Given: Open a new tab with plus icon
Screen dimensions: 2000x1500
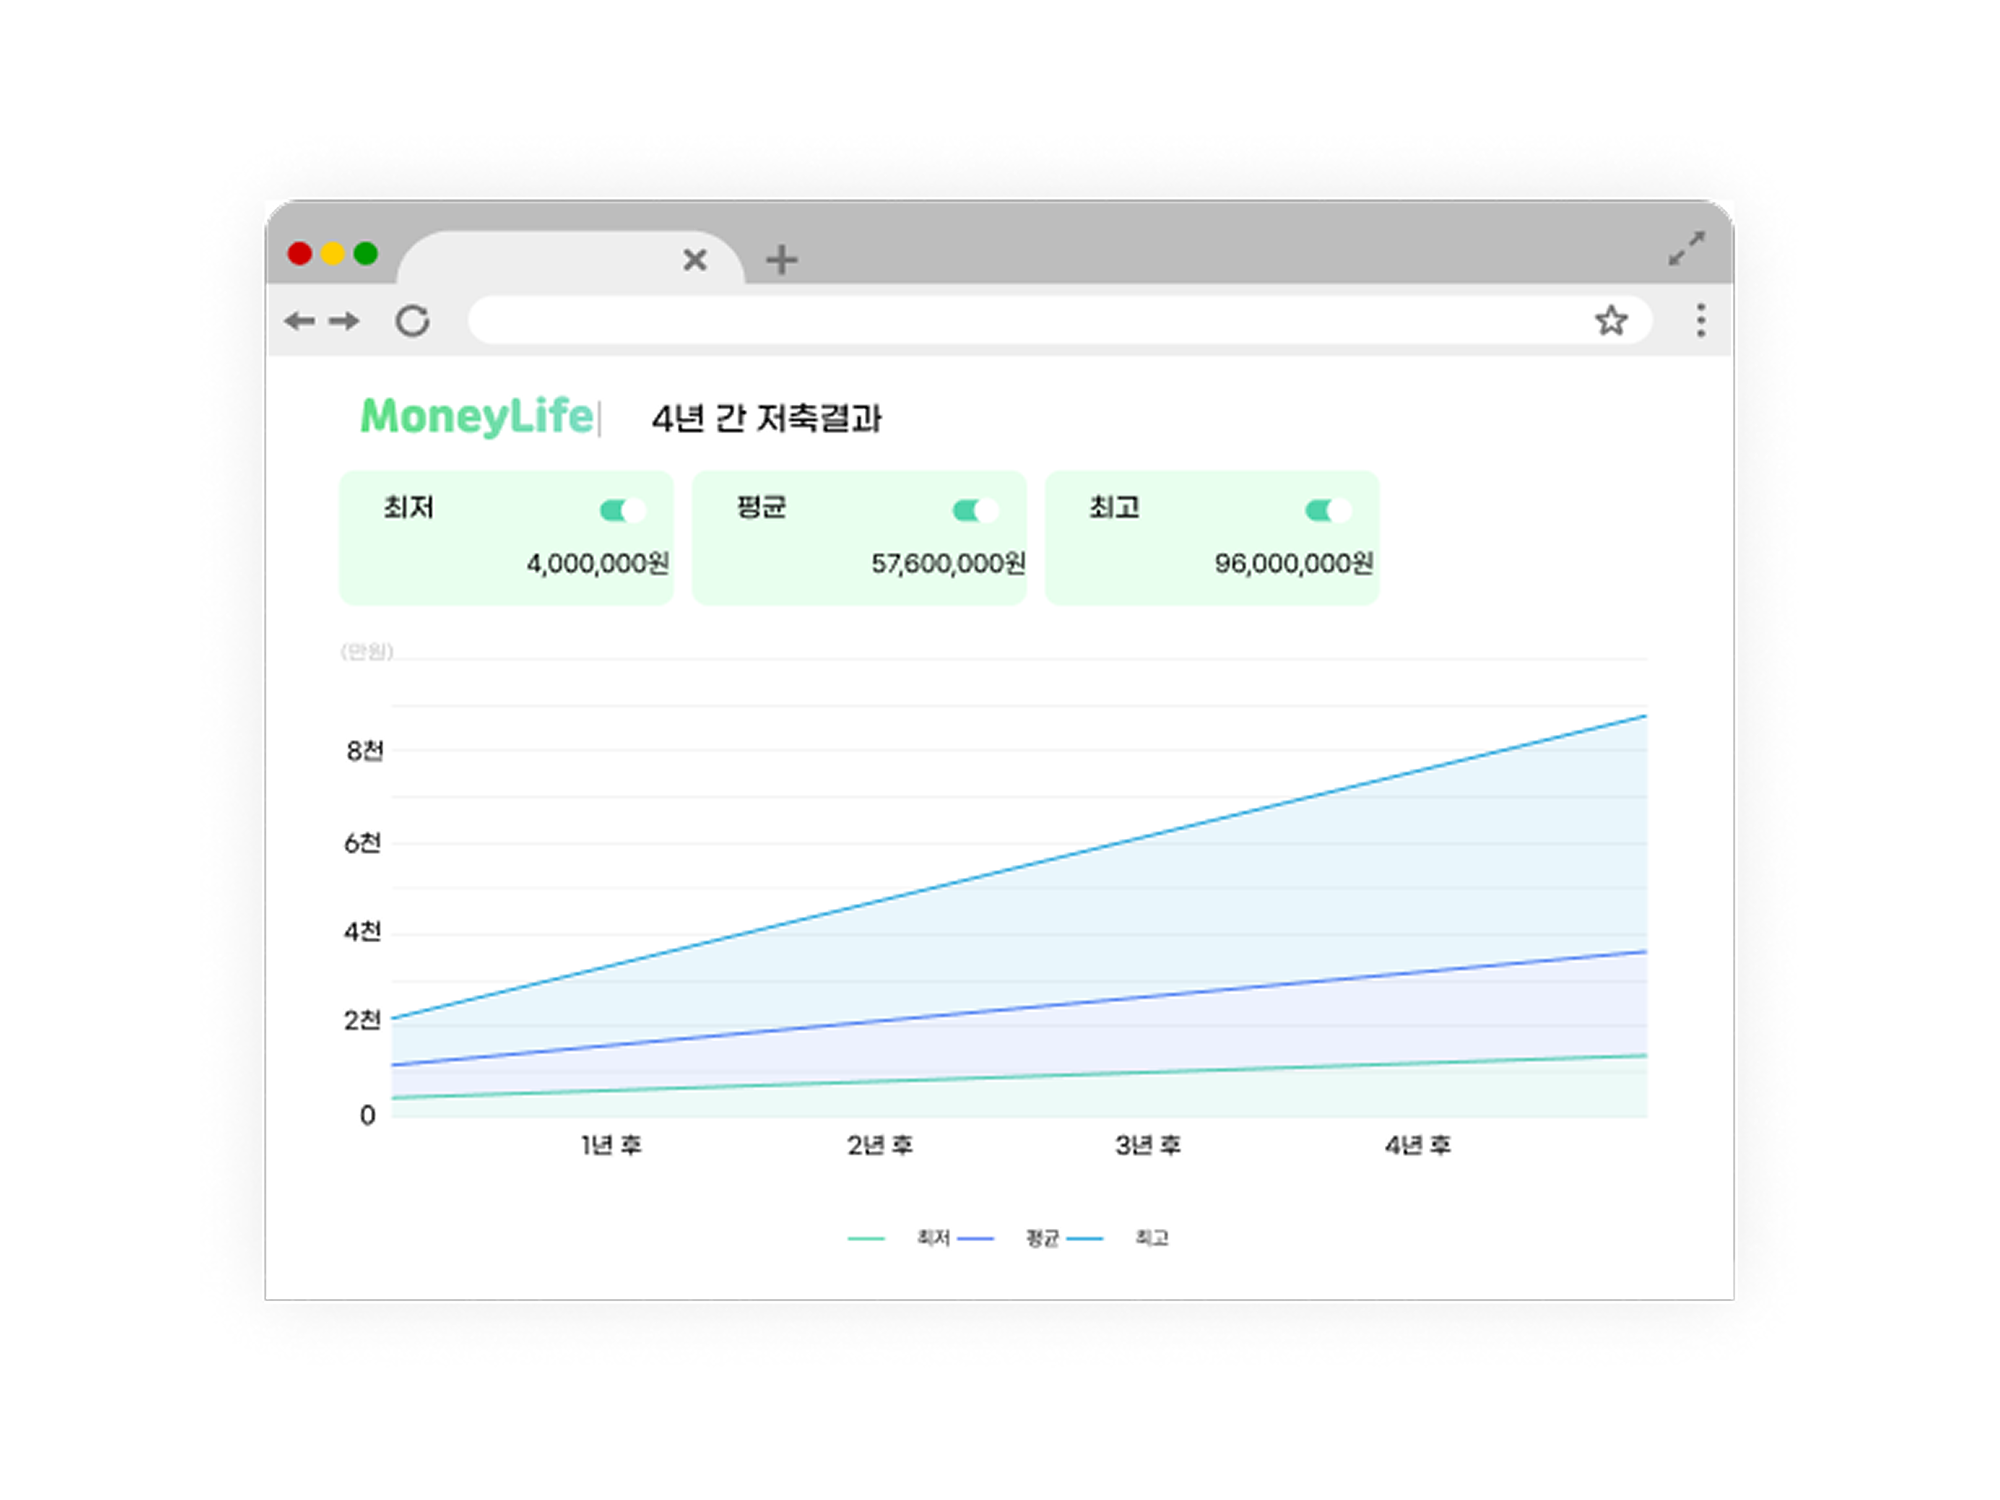Looking at the screenshot, I should click(781, 260).
